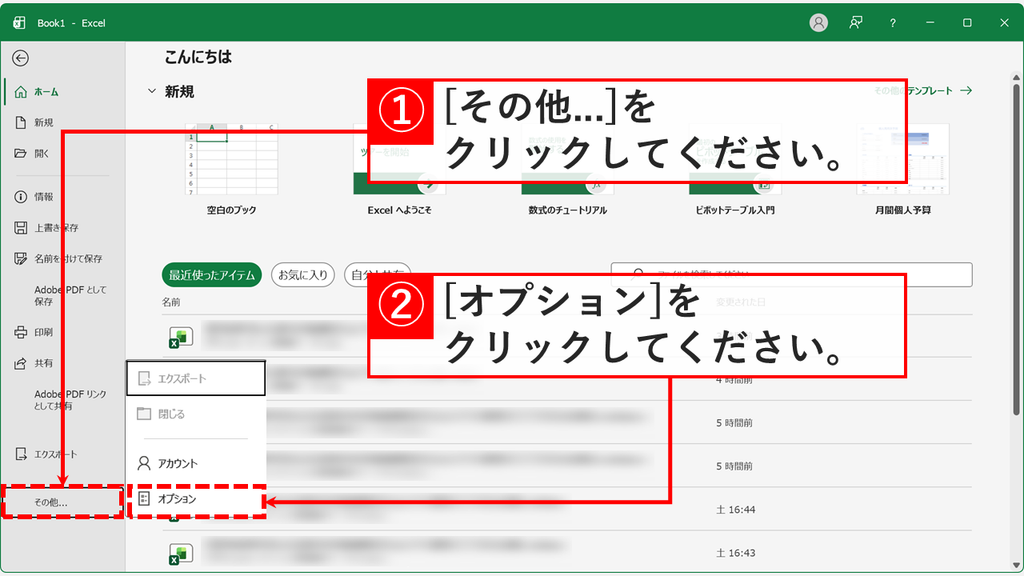Click the feedback person icon in title bar
1024x576 pixels.
(x=856, y=23)
